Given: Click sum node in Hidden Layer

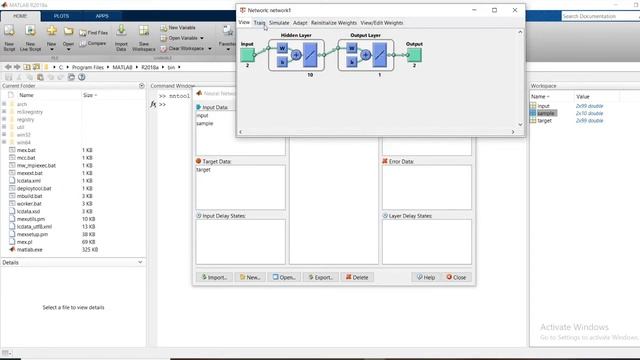Looking at the screenshot, I should pos(296,55).
